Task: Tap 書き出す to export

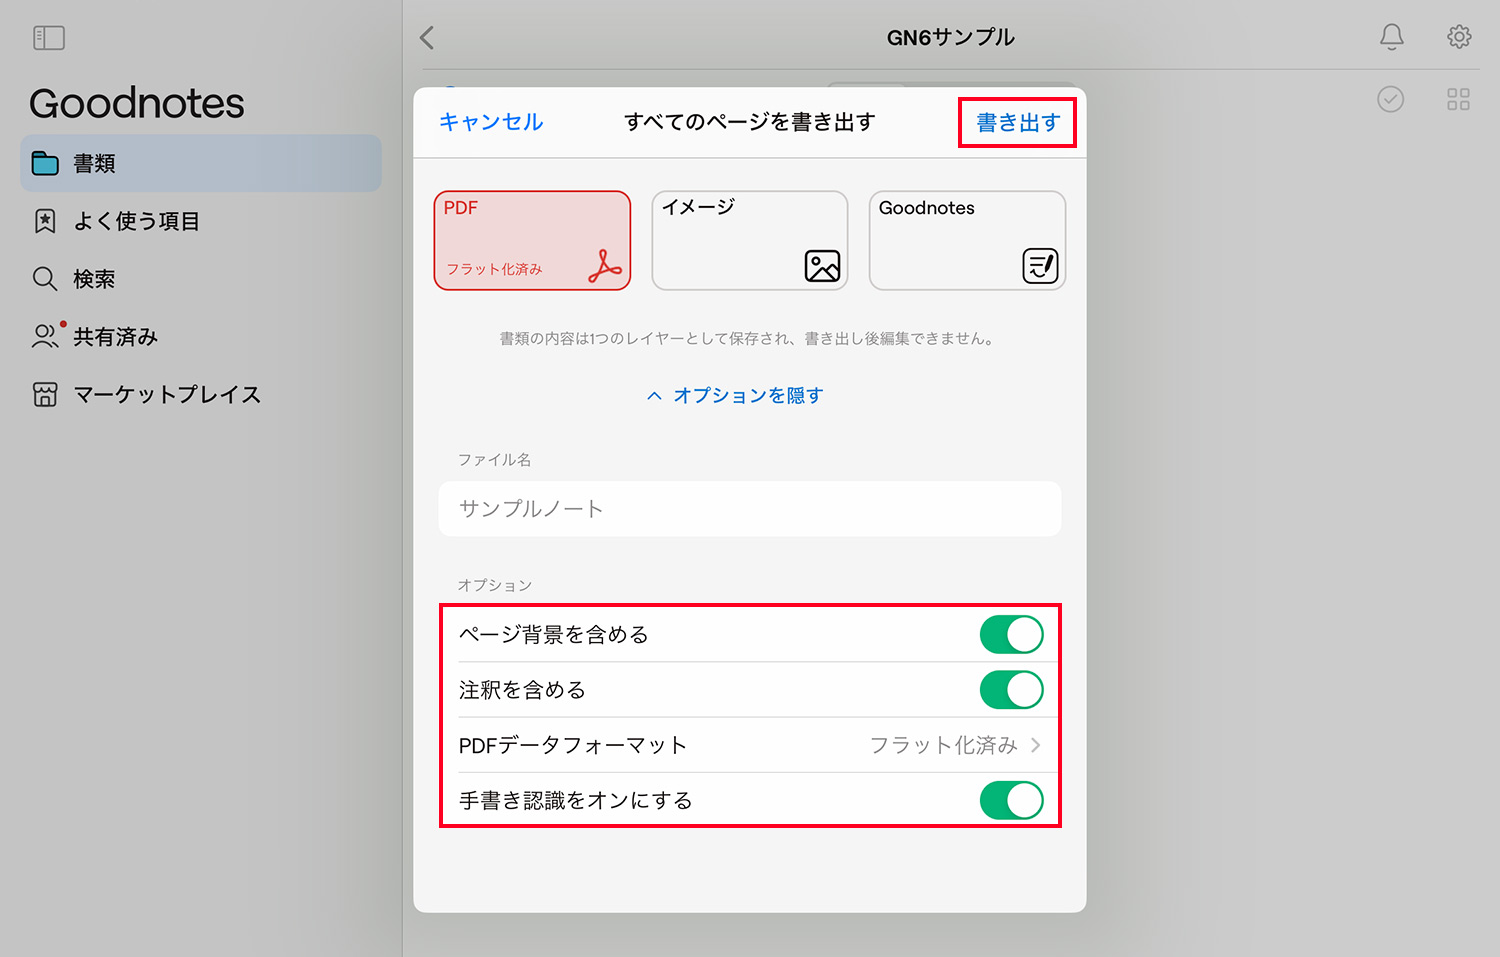Action: pos(1018,123)
